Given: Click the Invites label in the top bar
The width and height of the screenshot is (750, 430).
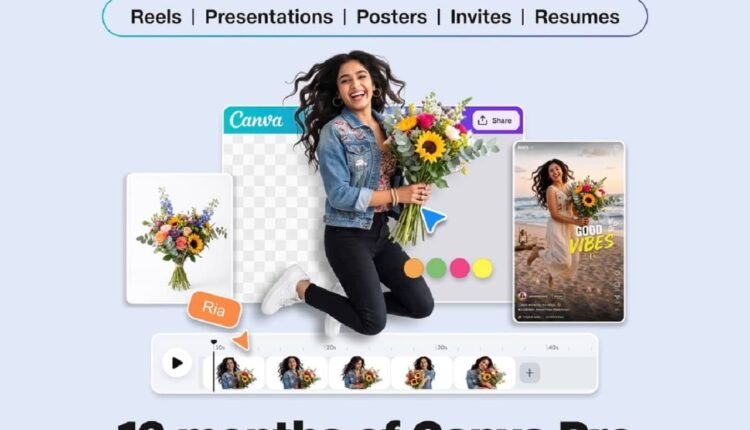Looking at the screenshot, I should click(x=480, y=17).
